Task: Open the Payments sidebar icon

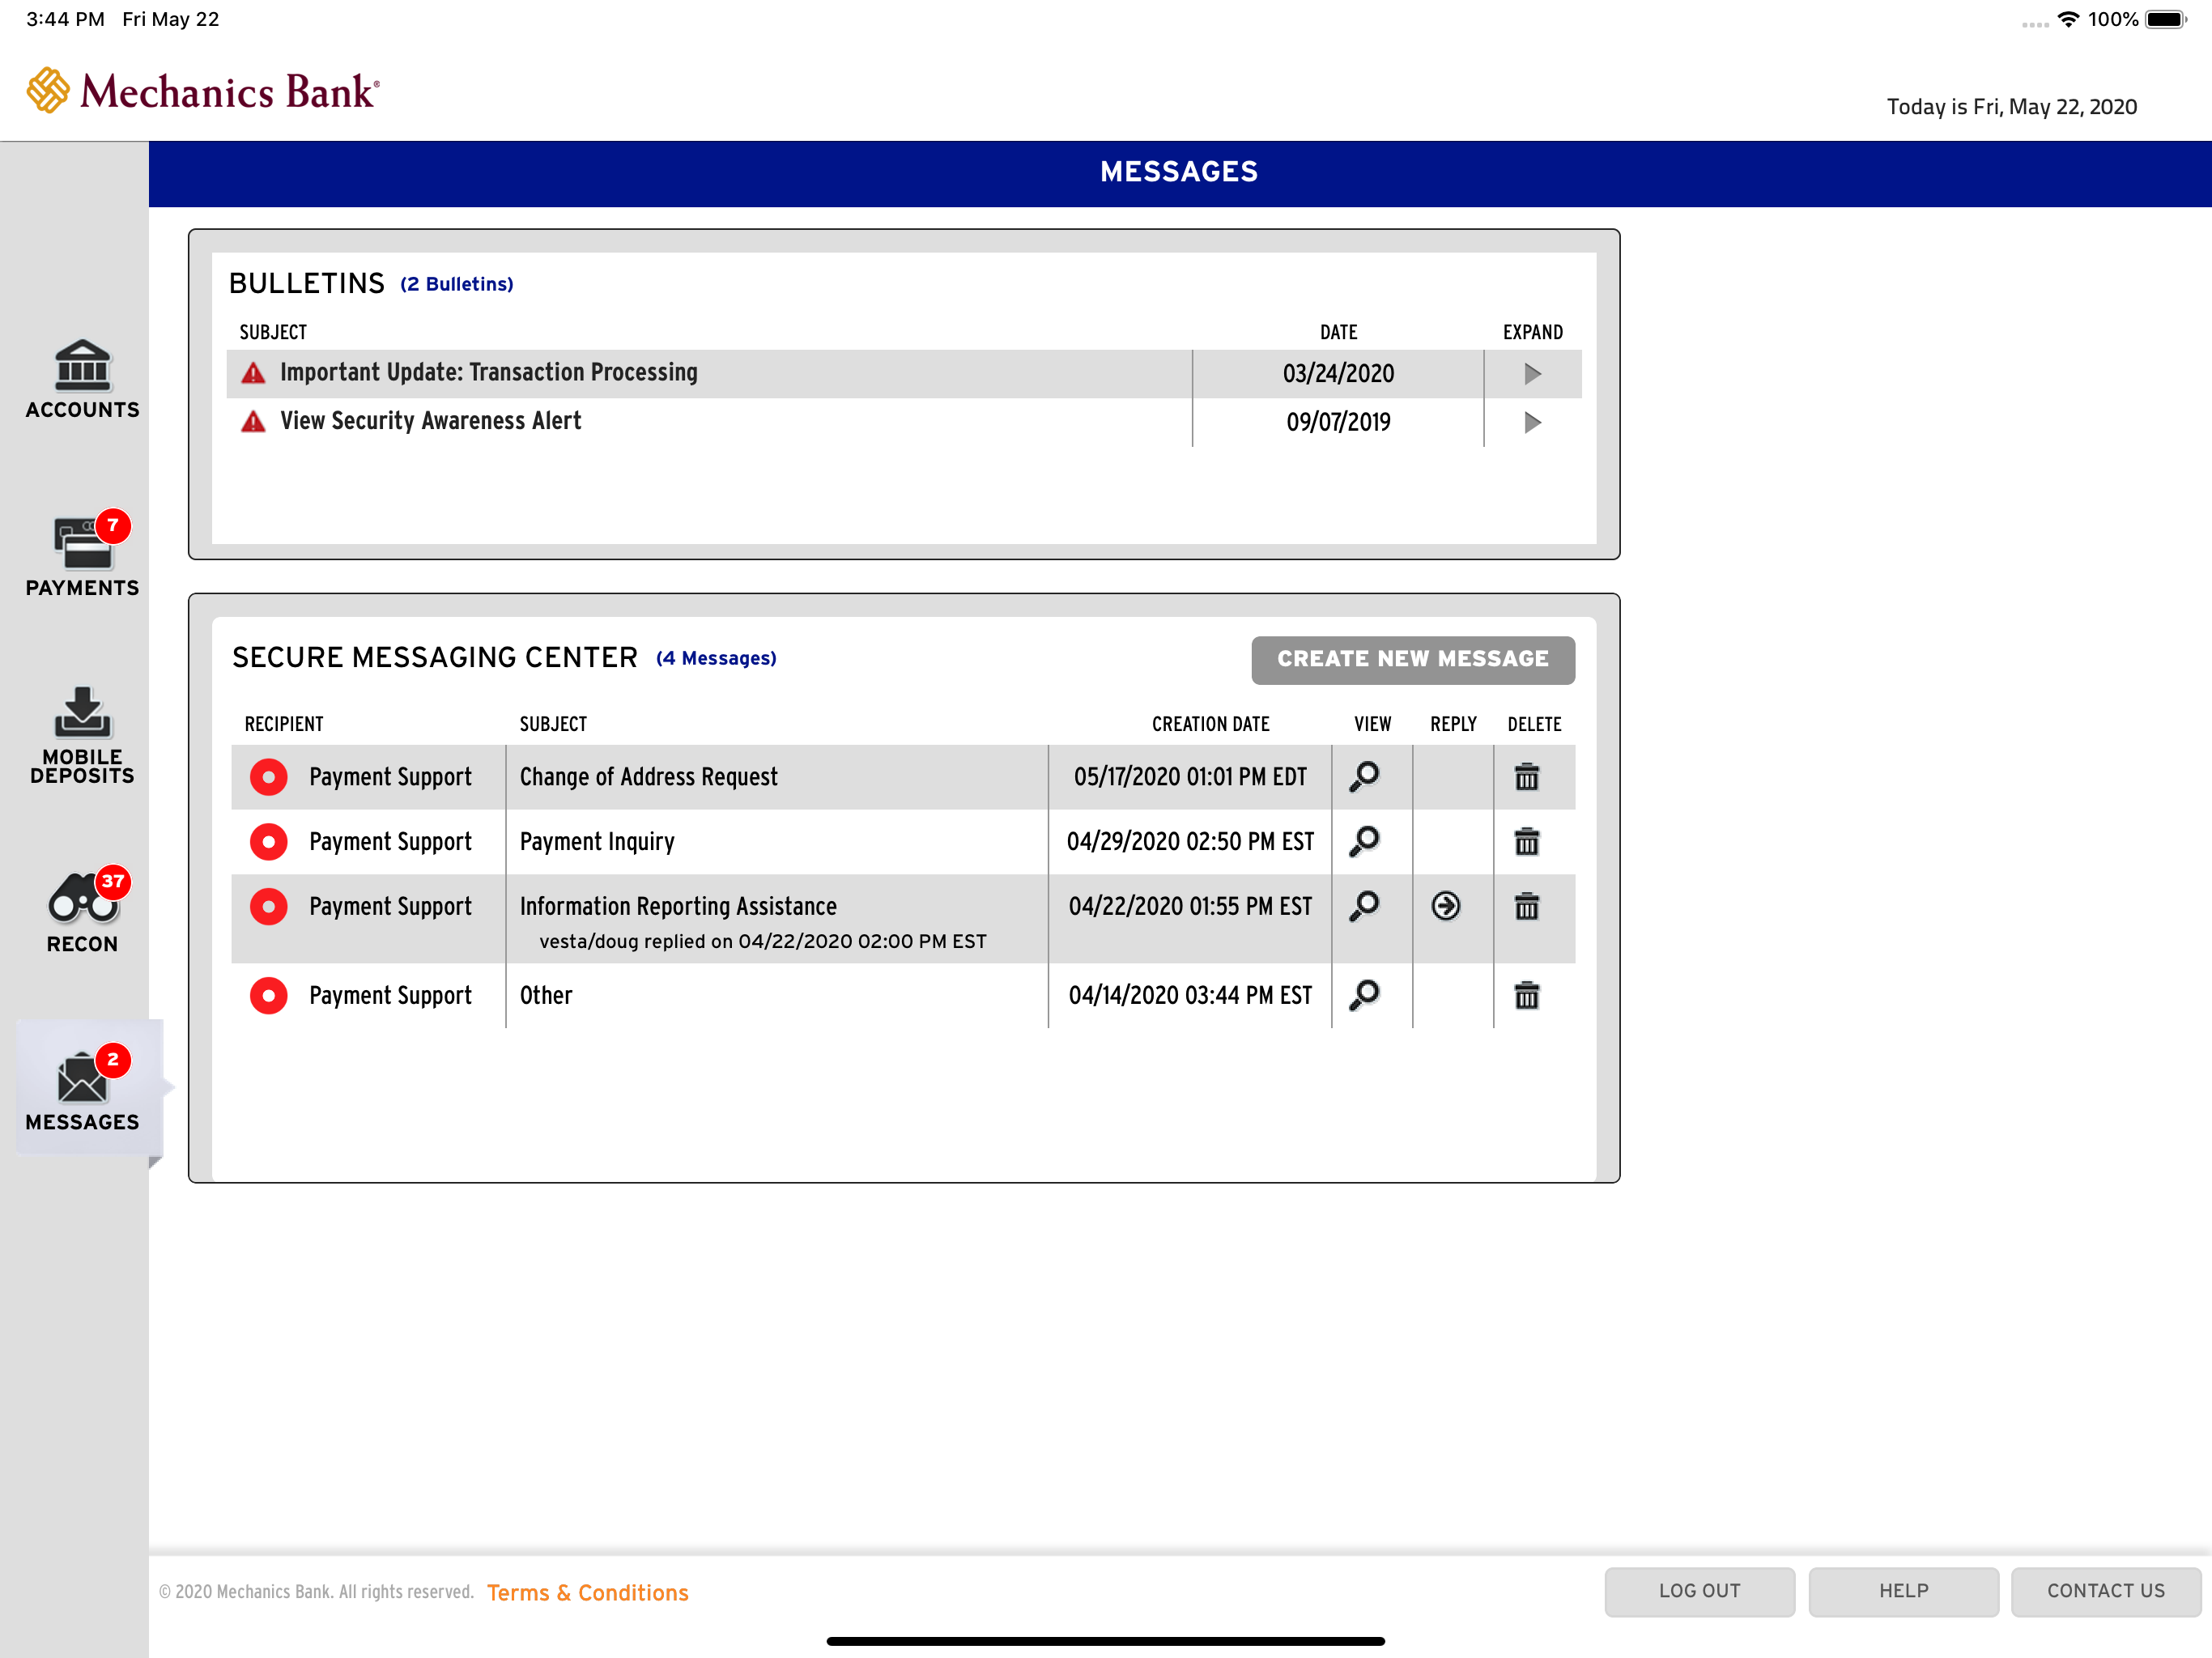Action: (x=82, y=556)
